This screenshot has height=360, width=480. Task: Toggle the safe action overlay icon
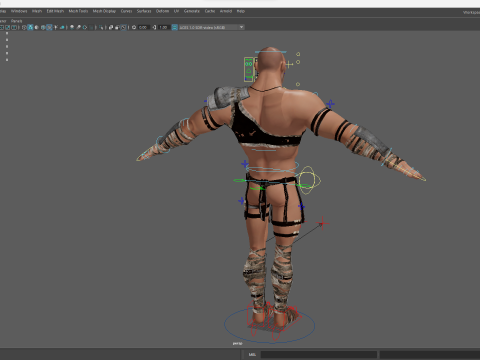click(8, 27)
